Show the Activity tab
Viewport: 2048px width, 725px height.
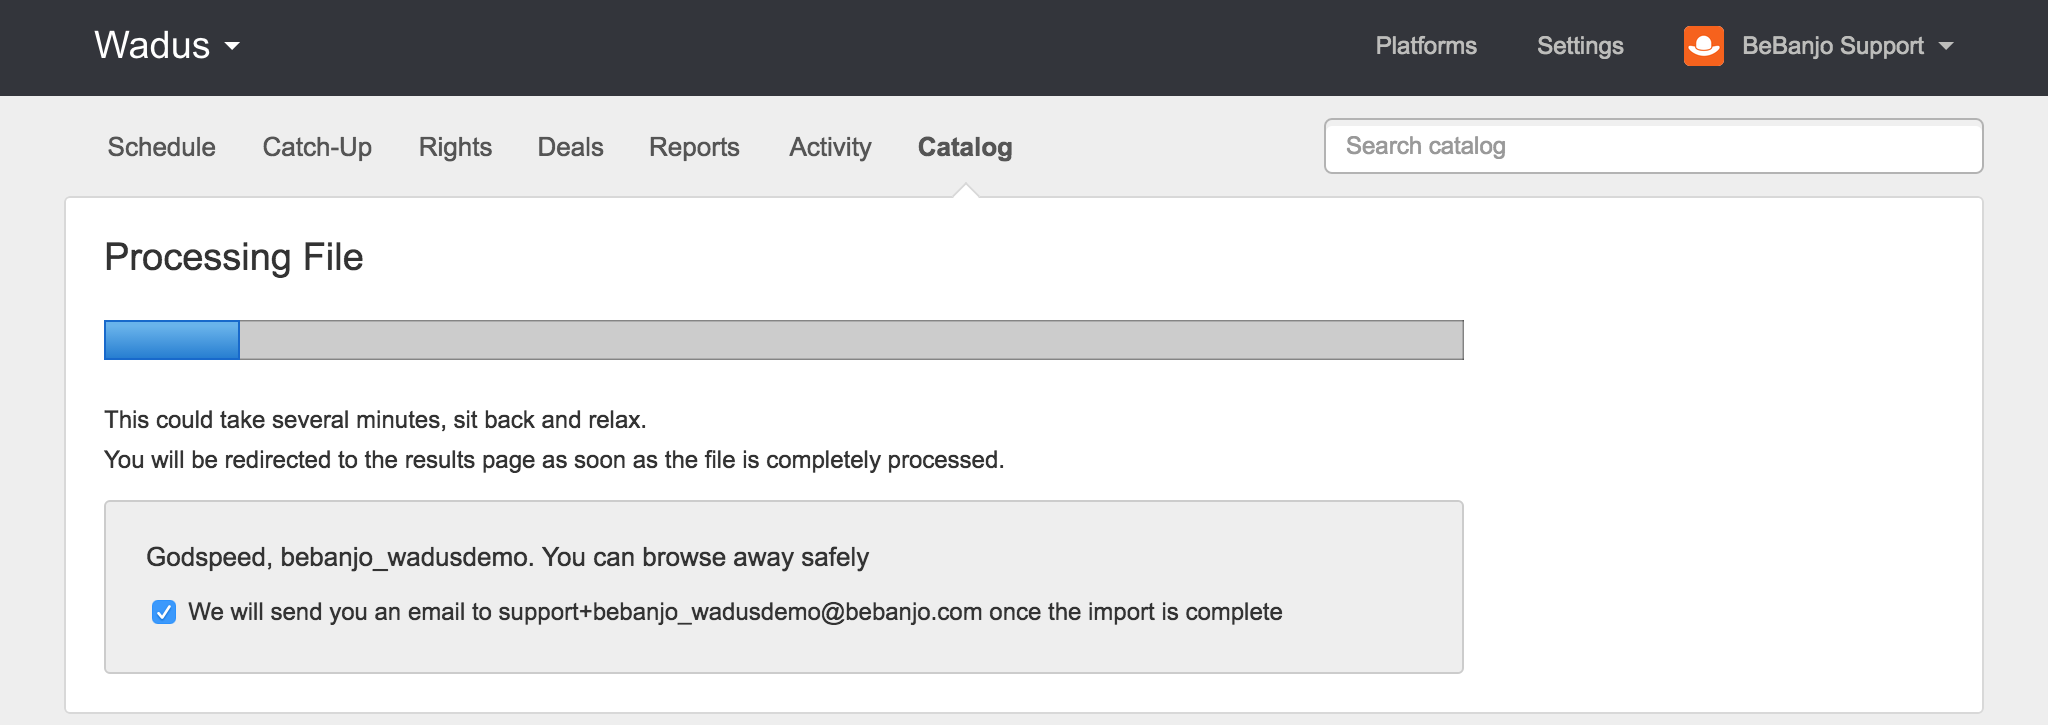[830, 147]
